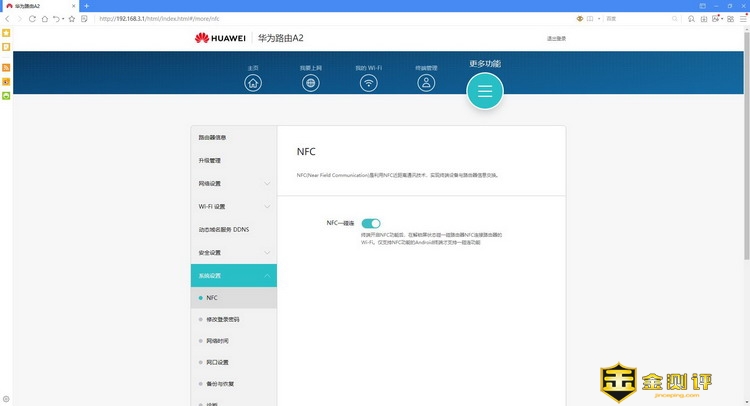Viewport: 750px width, 406px height.
Task: Open a new browser tab
Action: tap(86, 6)
